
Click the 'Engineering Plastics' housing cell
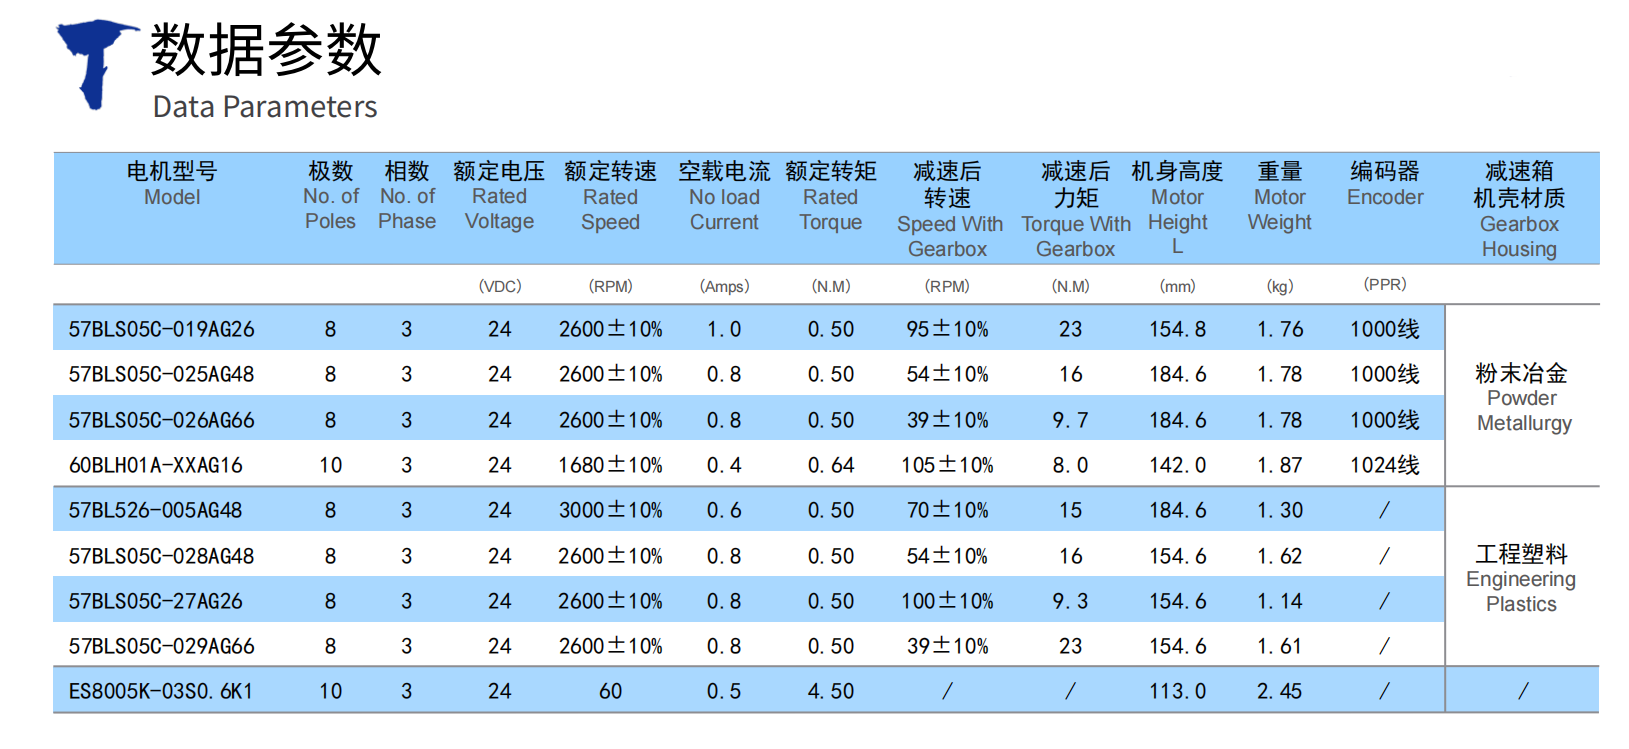coord(1521,579)
